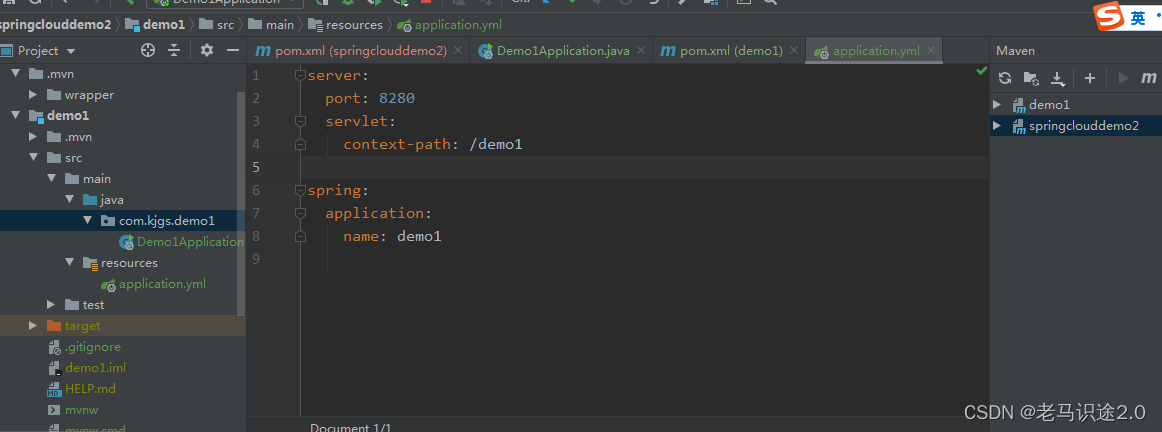
Task: Expand the wrapper folder
Action: [33, 95]
